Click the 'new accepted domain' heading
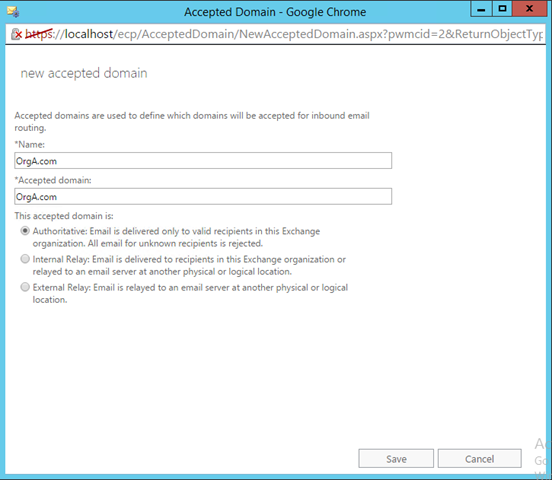 [84, 73]
